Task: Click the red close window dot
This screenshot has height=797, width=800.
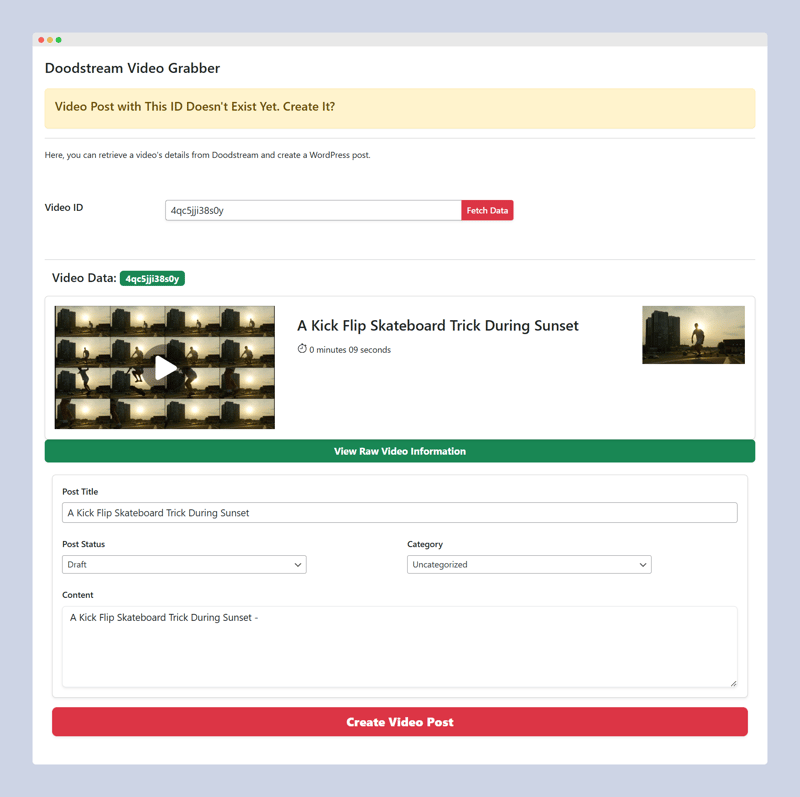Action: 41,40
